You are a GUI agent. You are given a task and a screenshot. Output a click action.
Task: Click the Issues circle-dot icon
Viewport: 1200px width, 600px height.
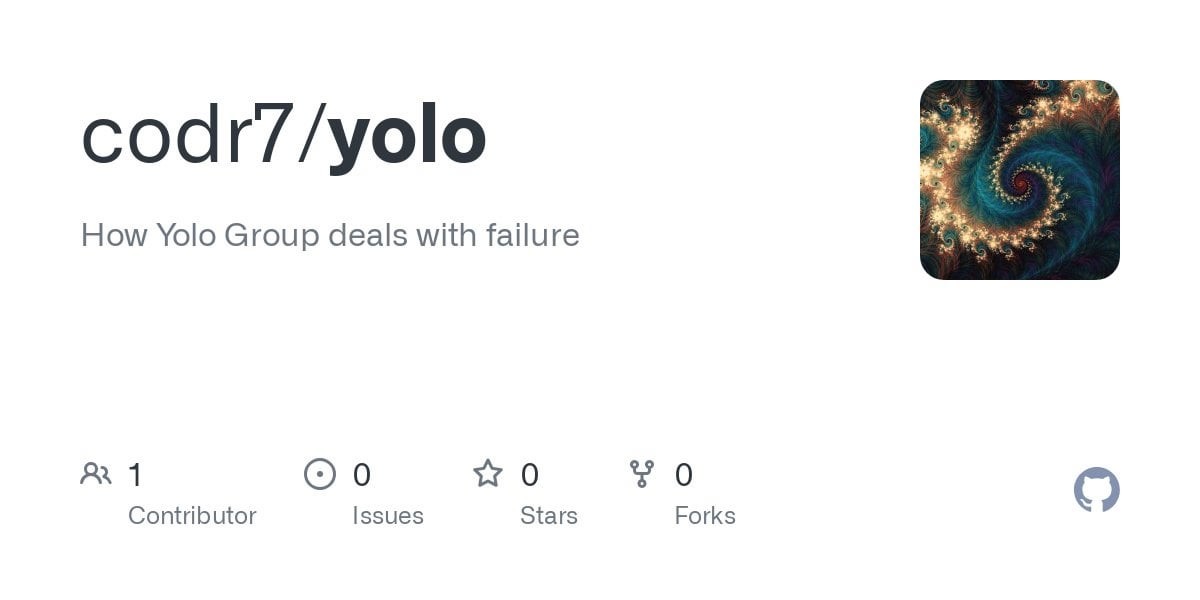pos(320,474)
